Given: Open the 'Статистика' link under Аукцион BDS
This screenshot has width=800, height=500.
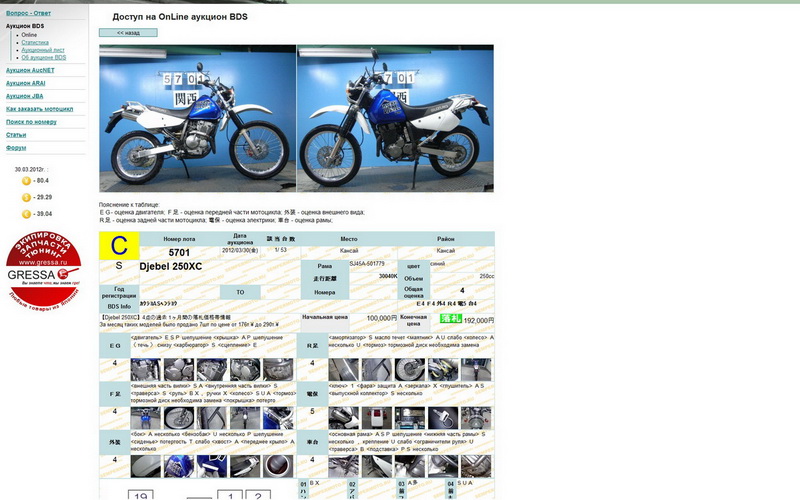Looking at the screenshot, I should tap(35, 42).
